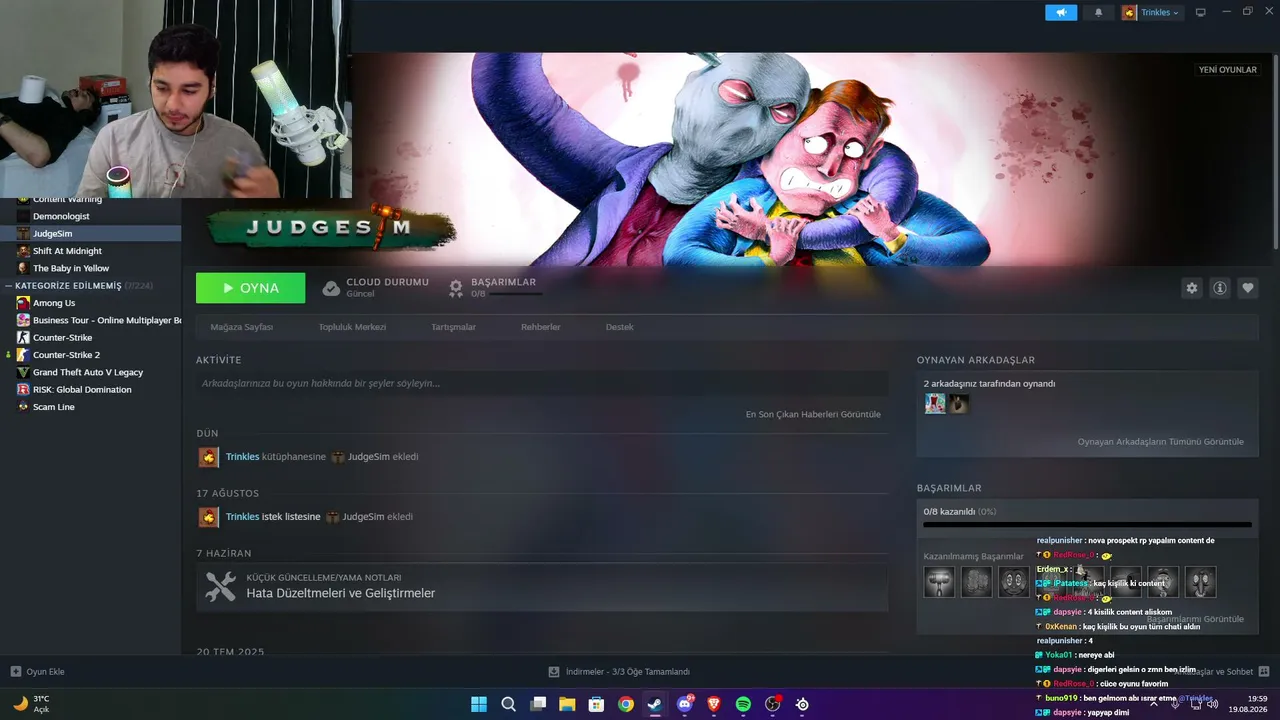Click the Grand Theft Auto V icon
This screenshot has width=1280, height=720.
(x=23, y=372)
